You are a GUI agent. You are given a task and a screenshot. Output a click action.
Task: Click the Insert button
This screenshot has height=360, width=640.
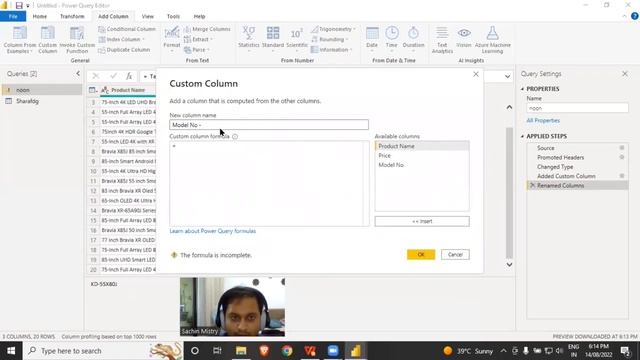pos(422,221)
